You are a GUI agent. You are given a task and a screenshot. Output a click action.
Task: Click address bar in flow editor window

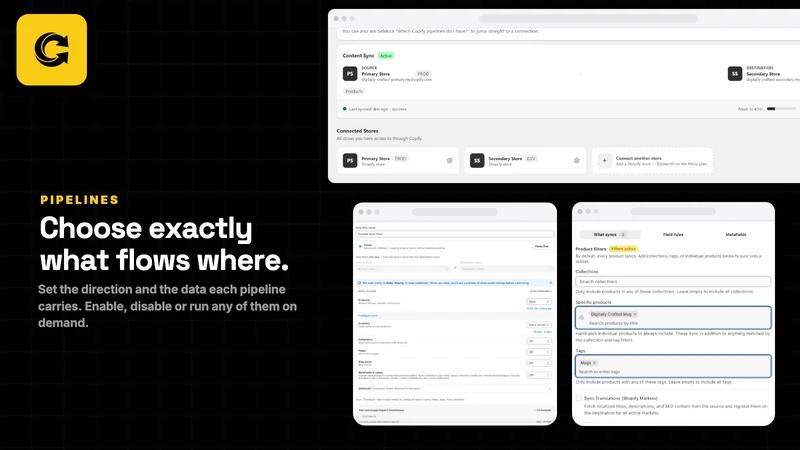coord(455,212)
